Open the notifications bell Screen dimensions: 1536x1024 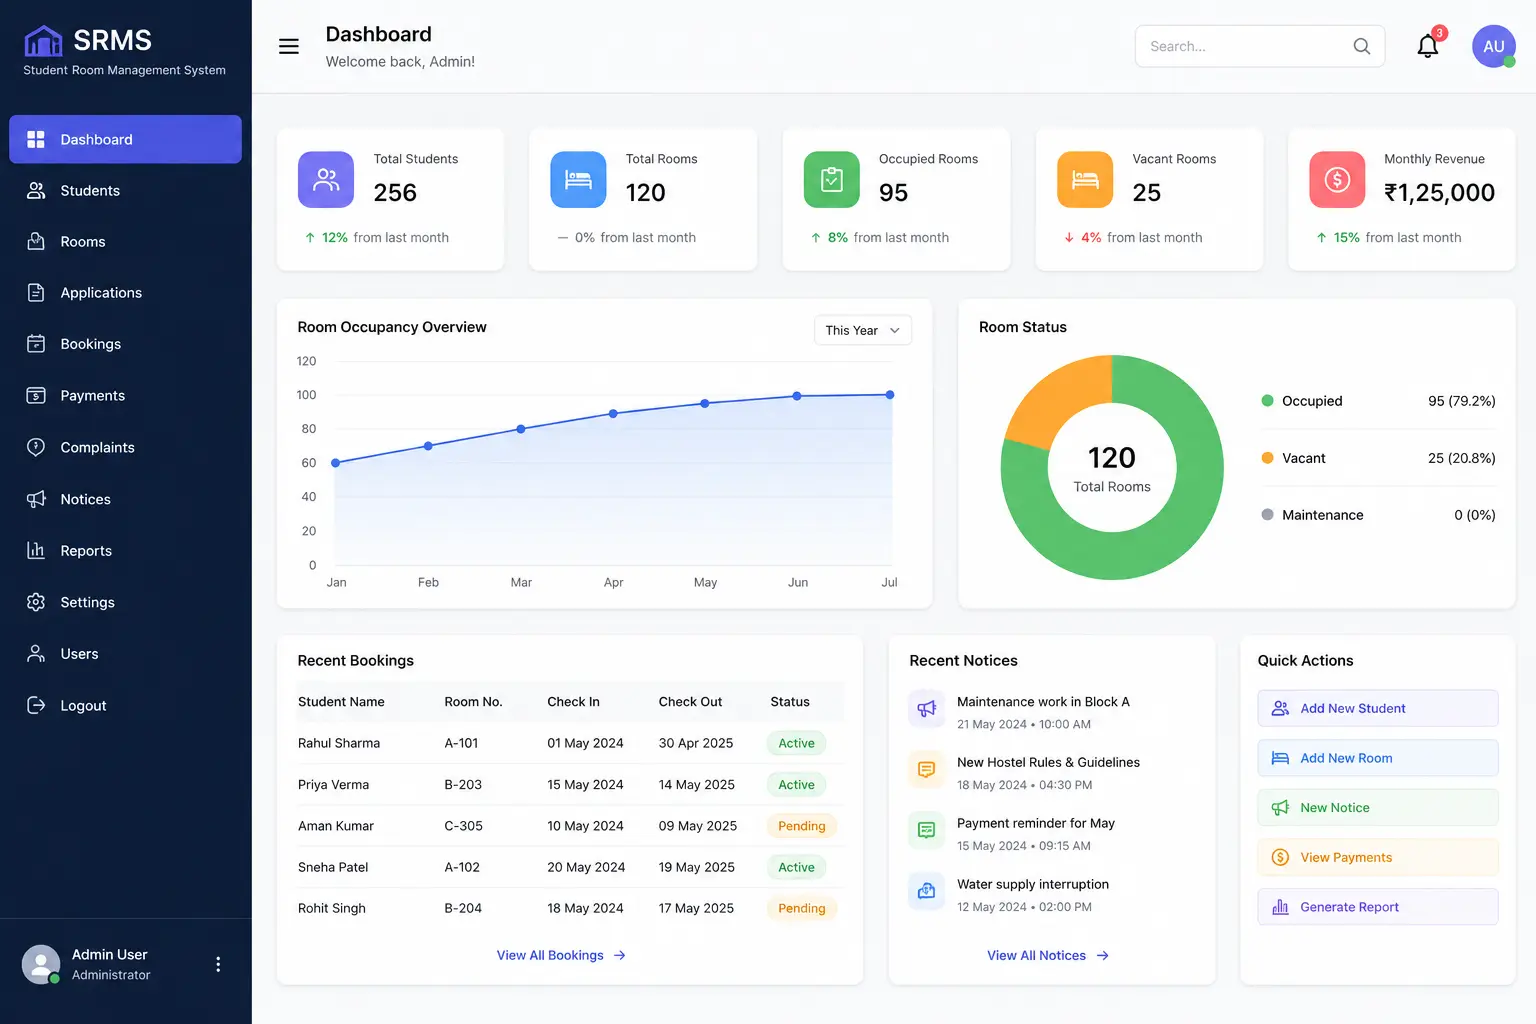[x=1428, y=46]
